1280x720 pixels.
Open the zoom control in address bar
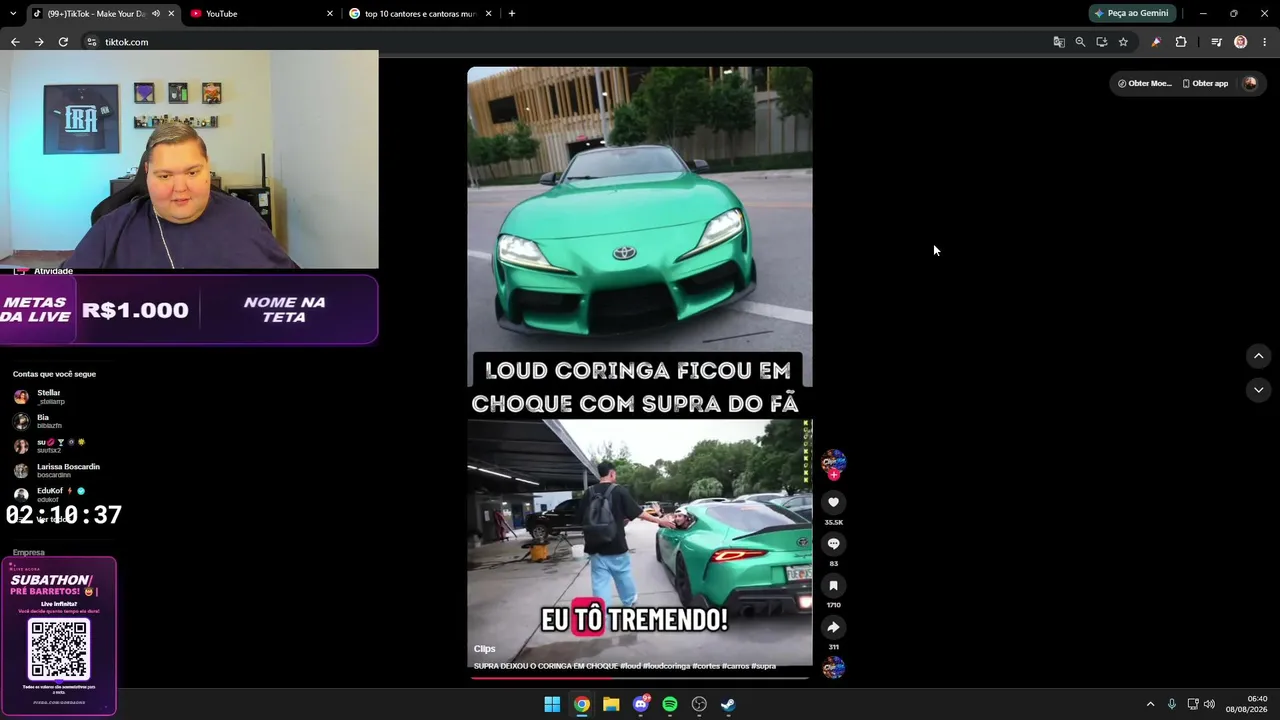pos(1080,42)
